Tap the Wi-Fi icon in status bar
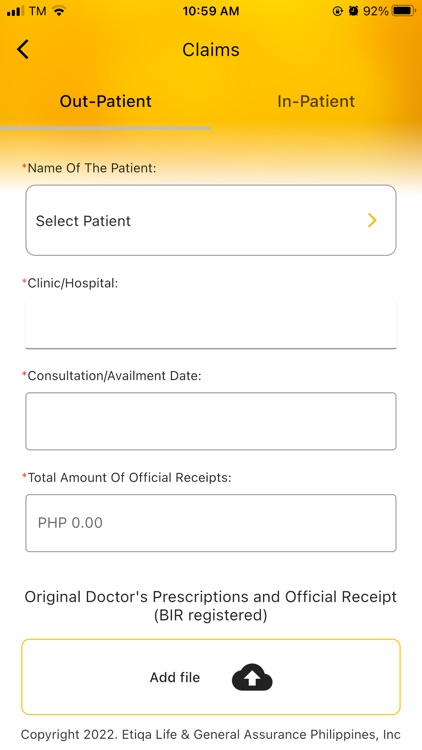Image resolution: width=422 pixels, height=750 pixels. (59, 11)
